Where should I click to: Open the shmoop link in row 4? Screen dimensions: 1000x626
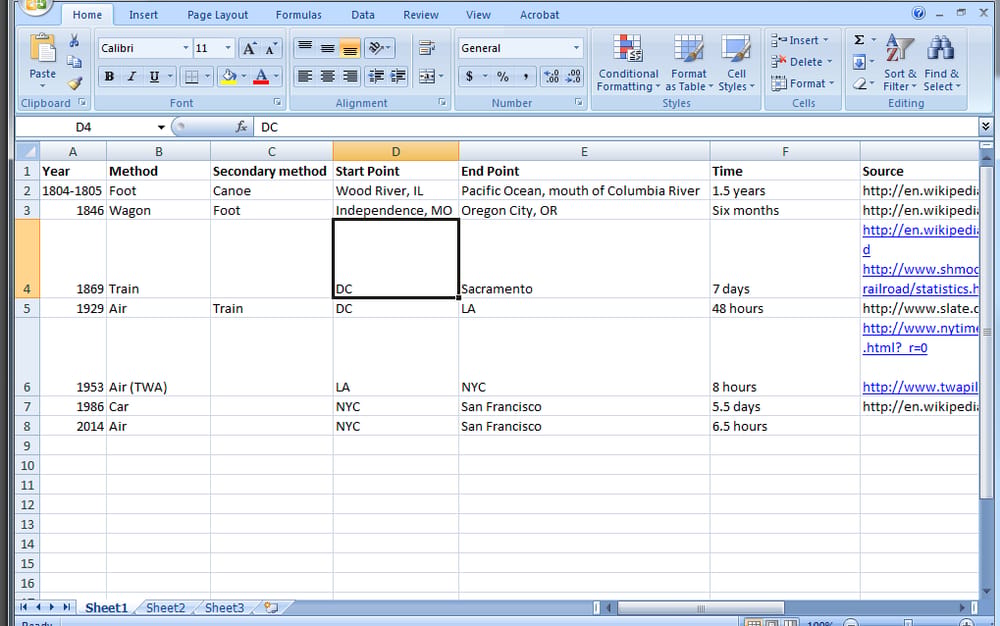(x=920, y=270)
